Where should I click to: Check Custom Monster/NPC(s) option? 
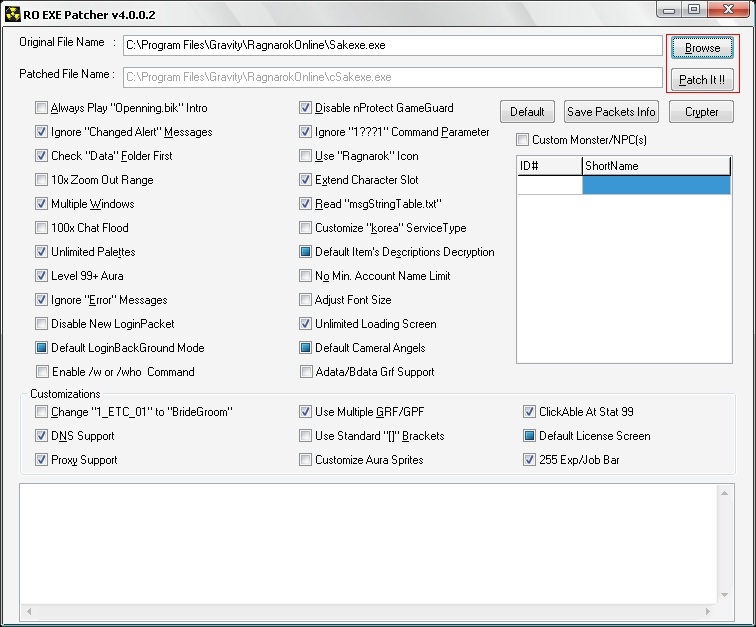523,140
